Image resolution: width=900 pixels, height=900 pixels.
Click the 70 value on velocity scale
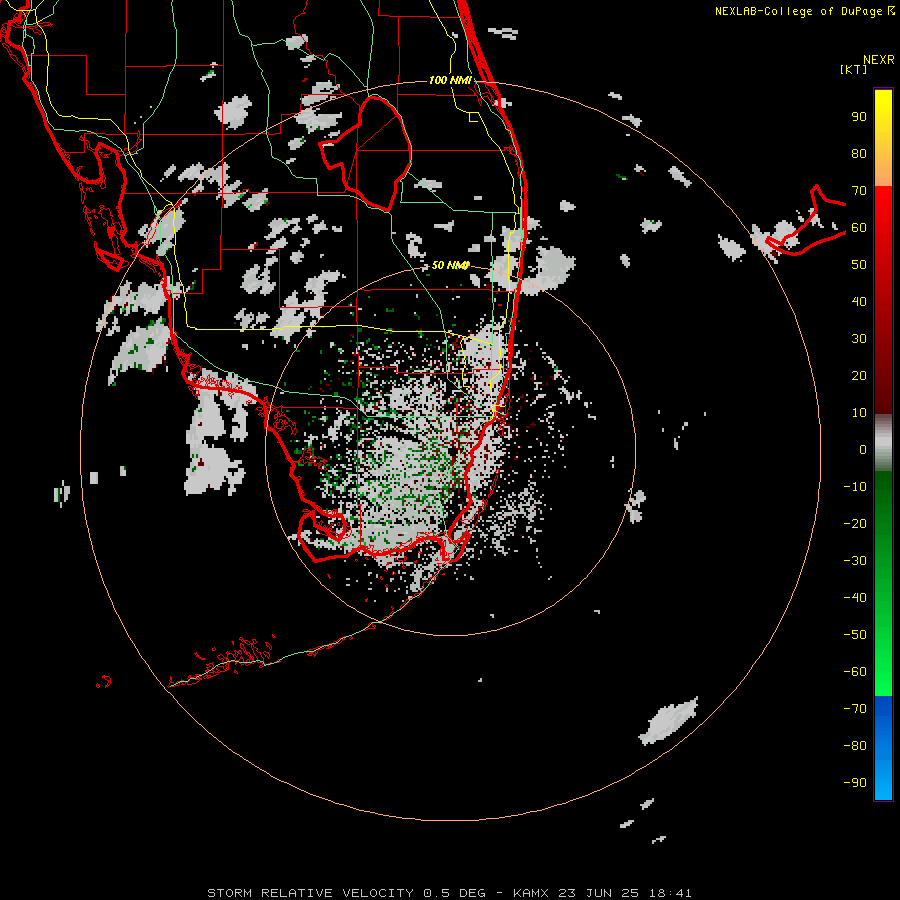coord(859,191)
